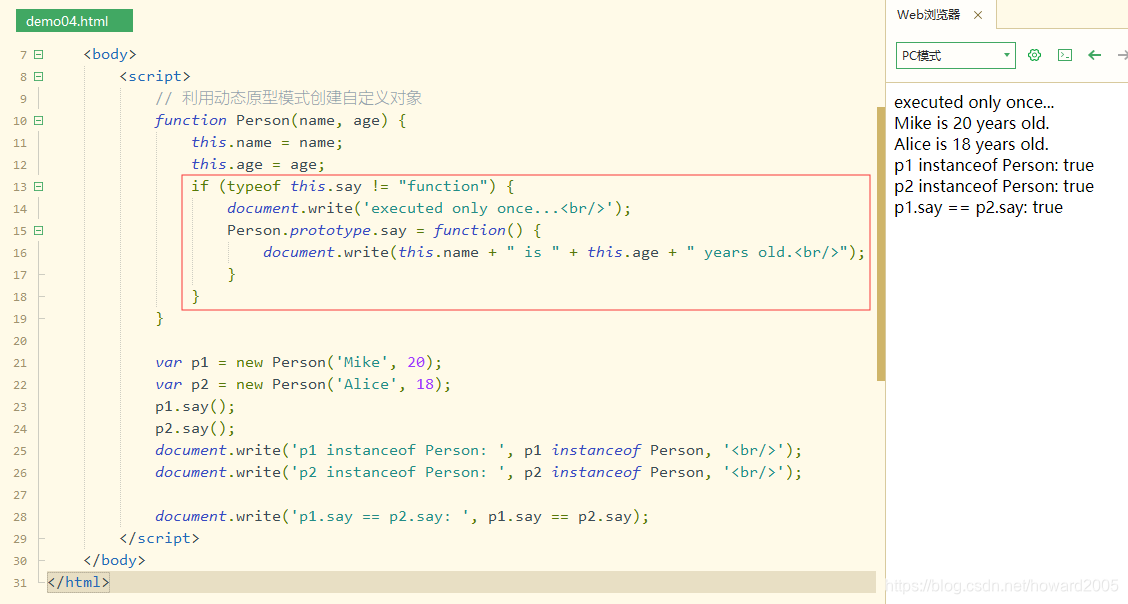This screenshot has height=604, width=1128.
Task: Collapse the body tag fold at line 7
Action: click(39, 55)
